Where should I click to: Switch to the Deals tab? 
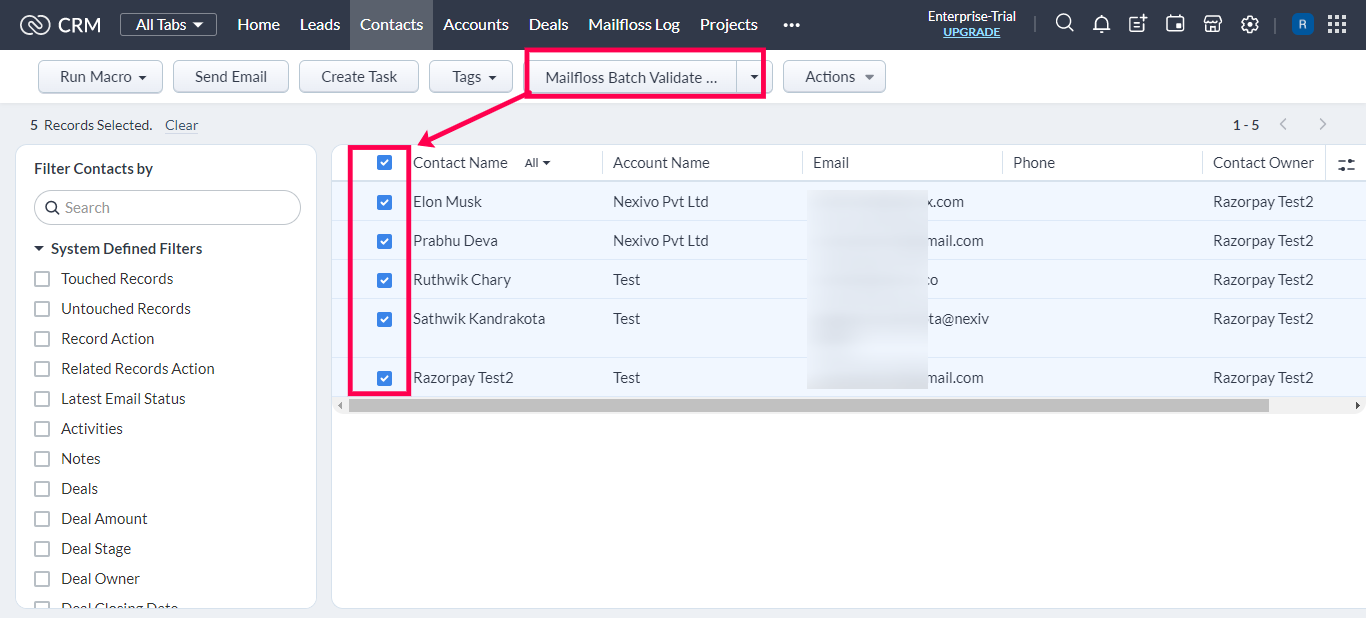click(x=548, y=24)
